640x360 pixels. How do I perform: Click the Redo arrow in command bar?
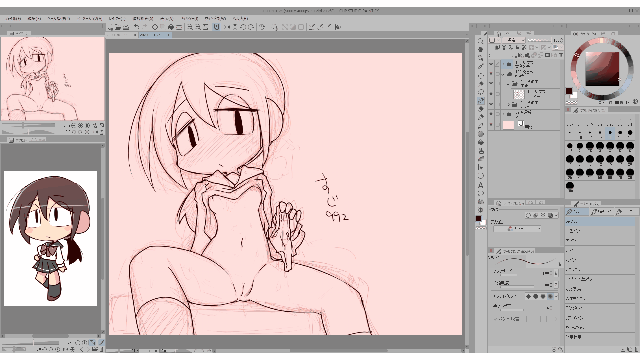(145, 27)
